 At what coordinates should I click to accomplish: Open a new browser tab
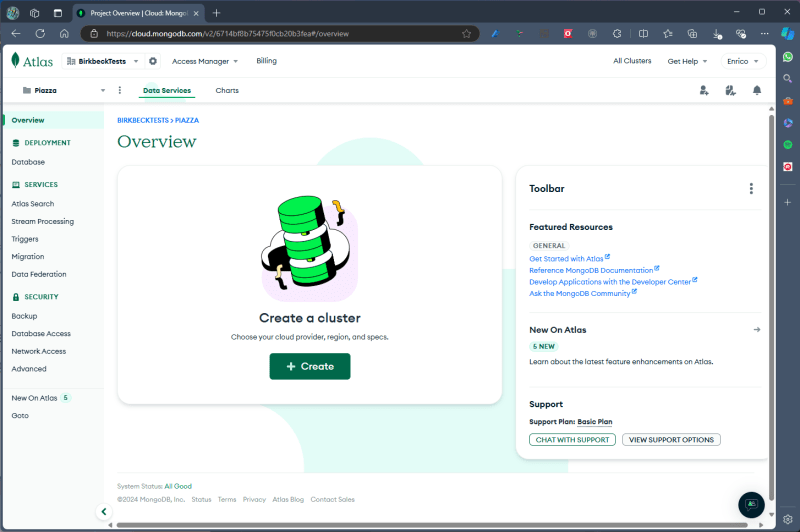216,13
